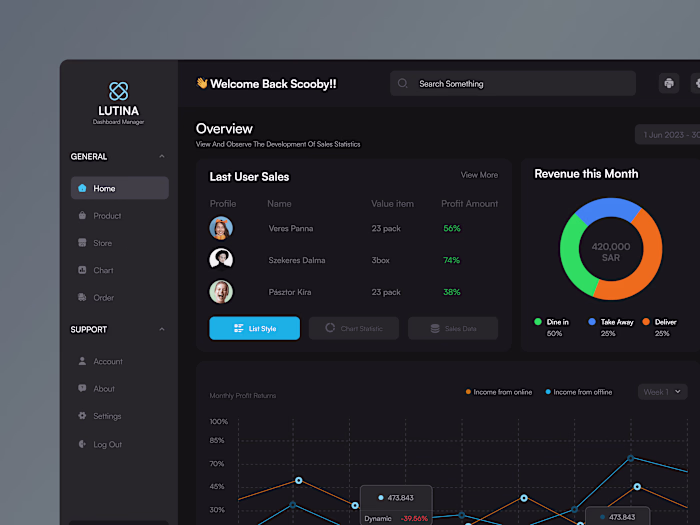Toggle Income from online legend
The image size is (700, 525).
tap(499, 392)
